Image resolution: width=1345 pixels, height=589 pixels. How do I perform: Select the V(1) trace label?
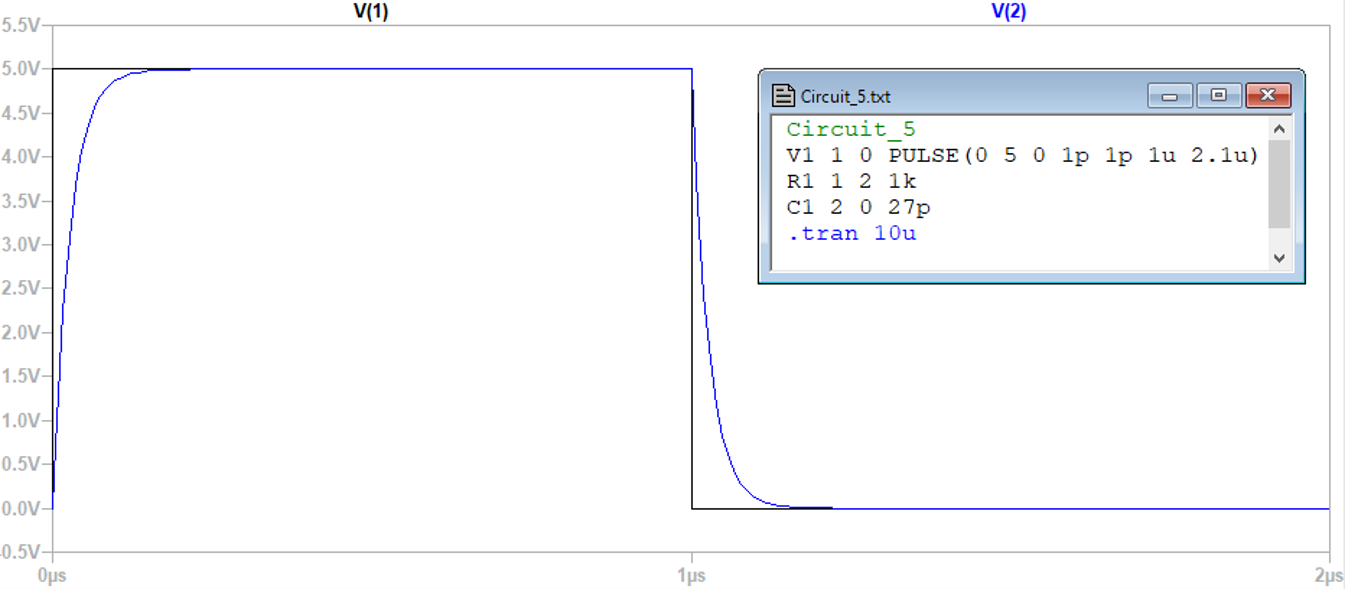click(x=371, y=12)
